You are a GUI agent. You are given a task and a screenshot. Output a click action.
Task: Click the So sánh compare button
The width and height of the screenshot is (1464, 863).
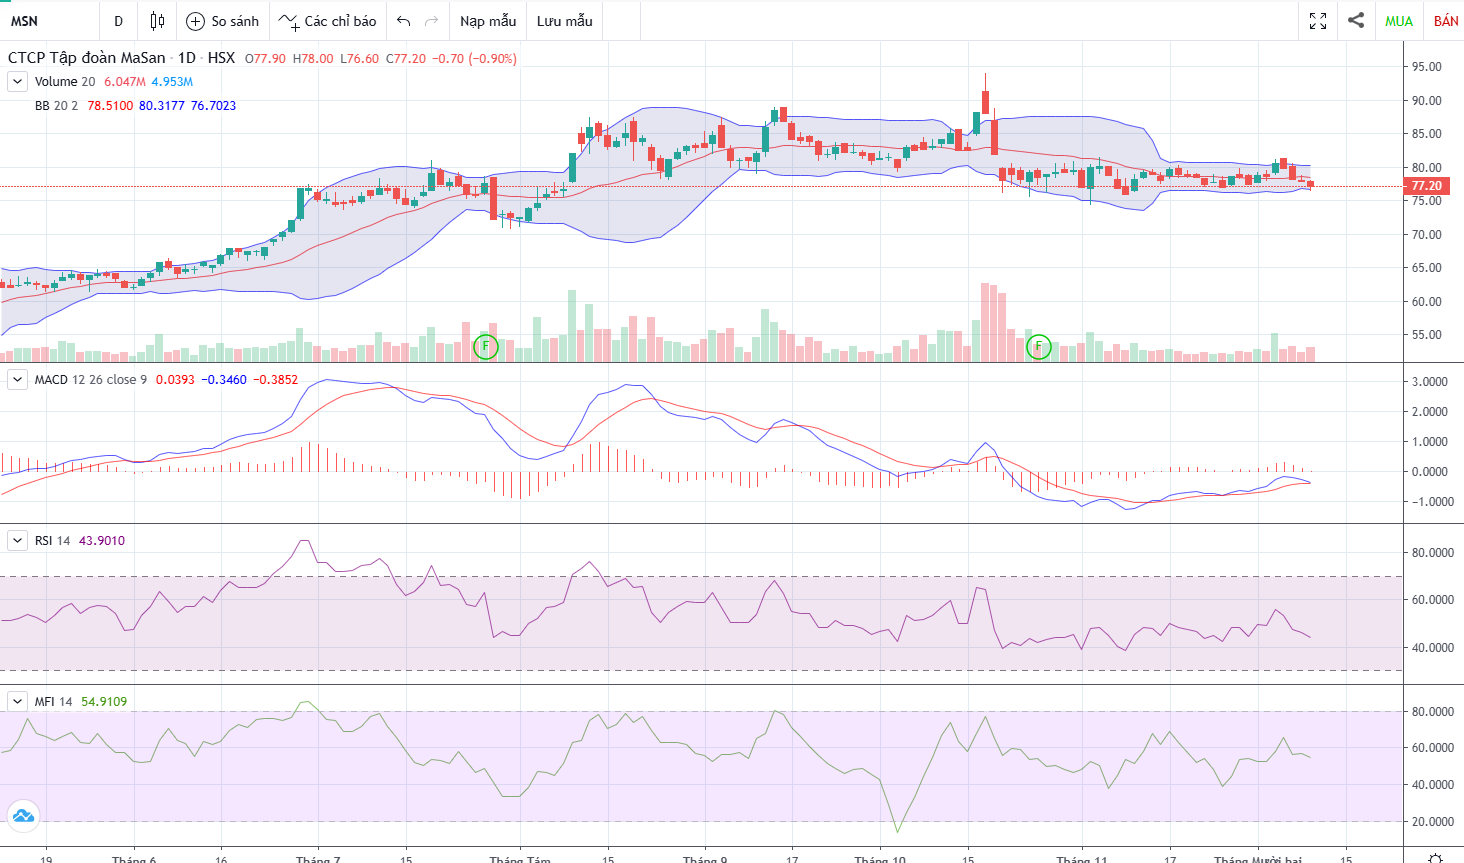pos(223,21)
